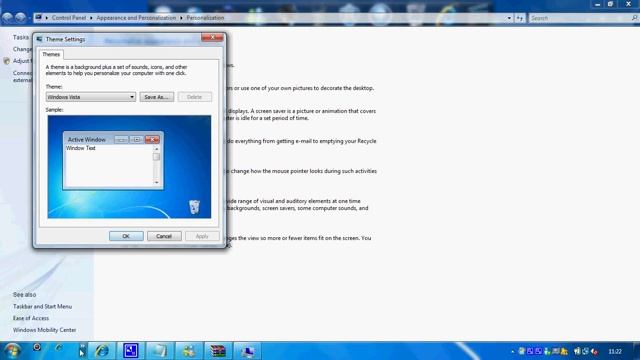Show hidden tray icons arrow
The height and width of the screenshot is (360, 640).
coord(512,351)
